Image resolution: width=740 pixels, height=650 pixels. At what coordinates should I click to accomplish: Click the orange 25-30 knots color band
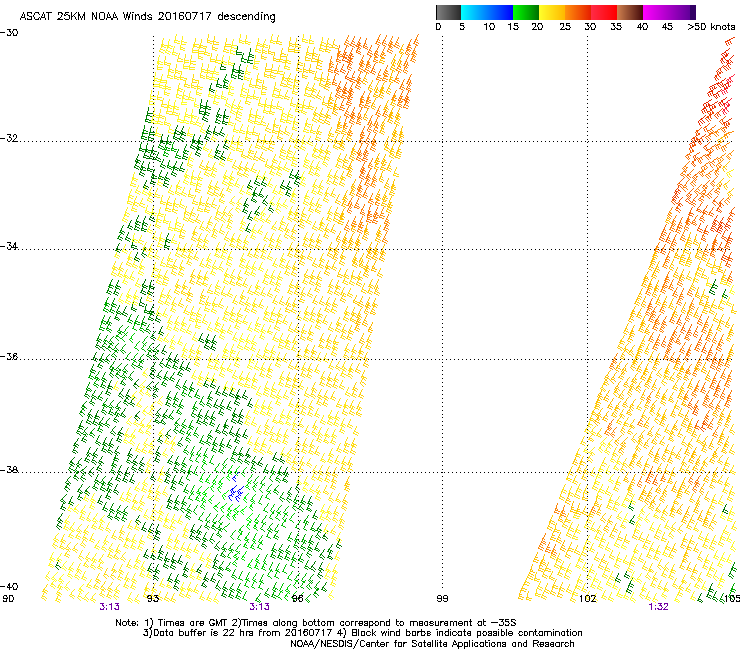pos(578,12)
